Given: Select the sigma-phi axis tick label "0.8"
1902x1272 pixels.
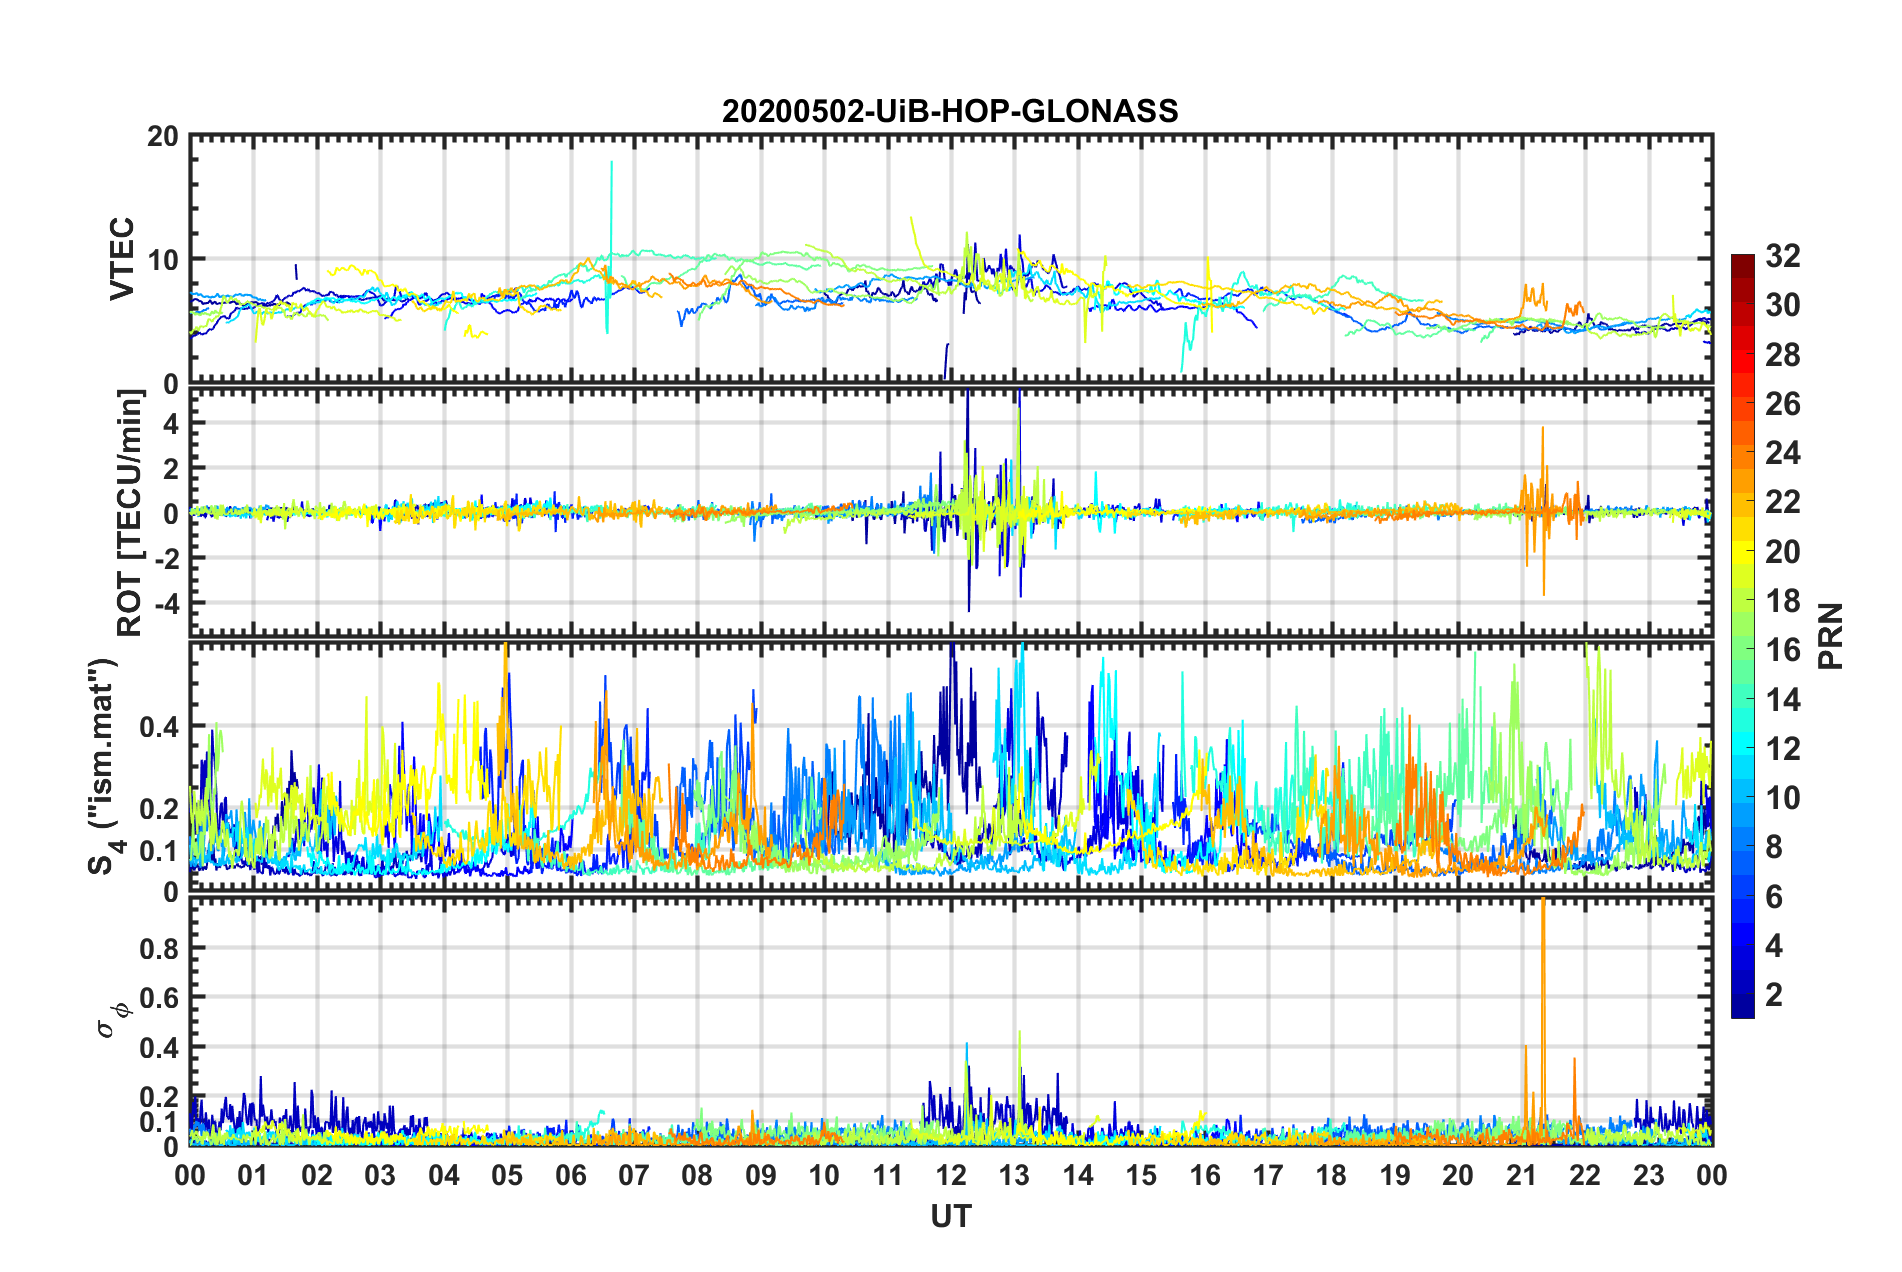Looking at the screenshot, I should point(159,948).
